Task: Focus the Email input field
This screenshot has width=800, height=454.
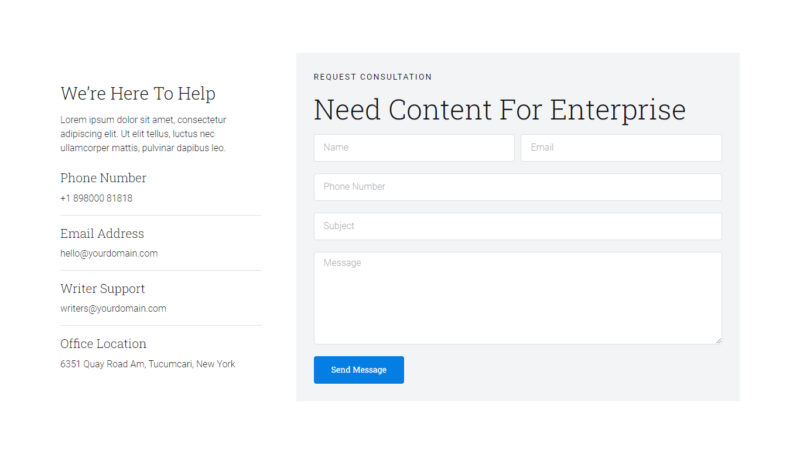Action: pos(620,148)
